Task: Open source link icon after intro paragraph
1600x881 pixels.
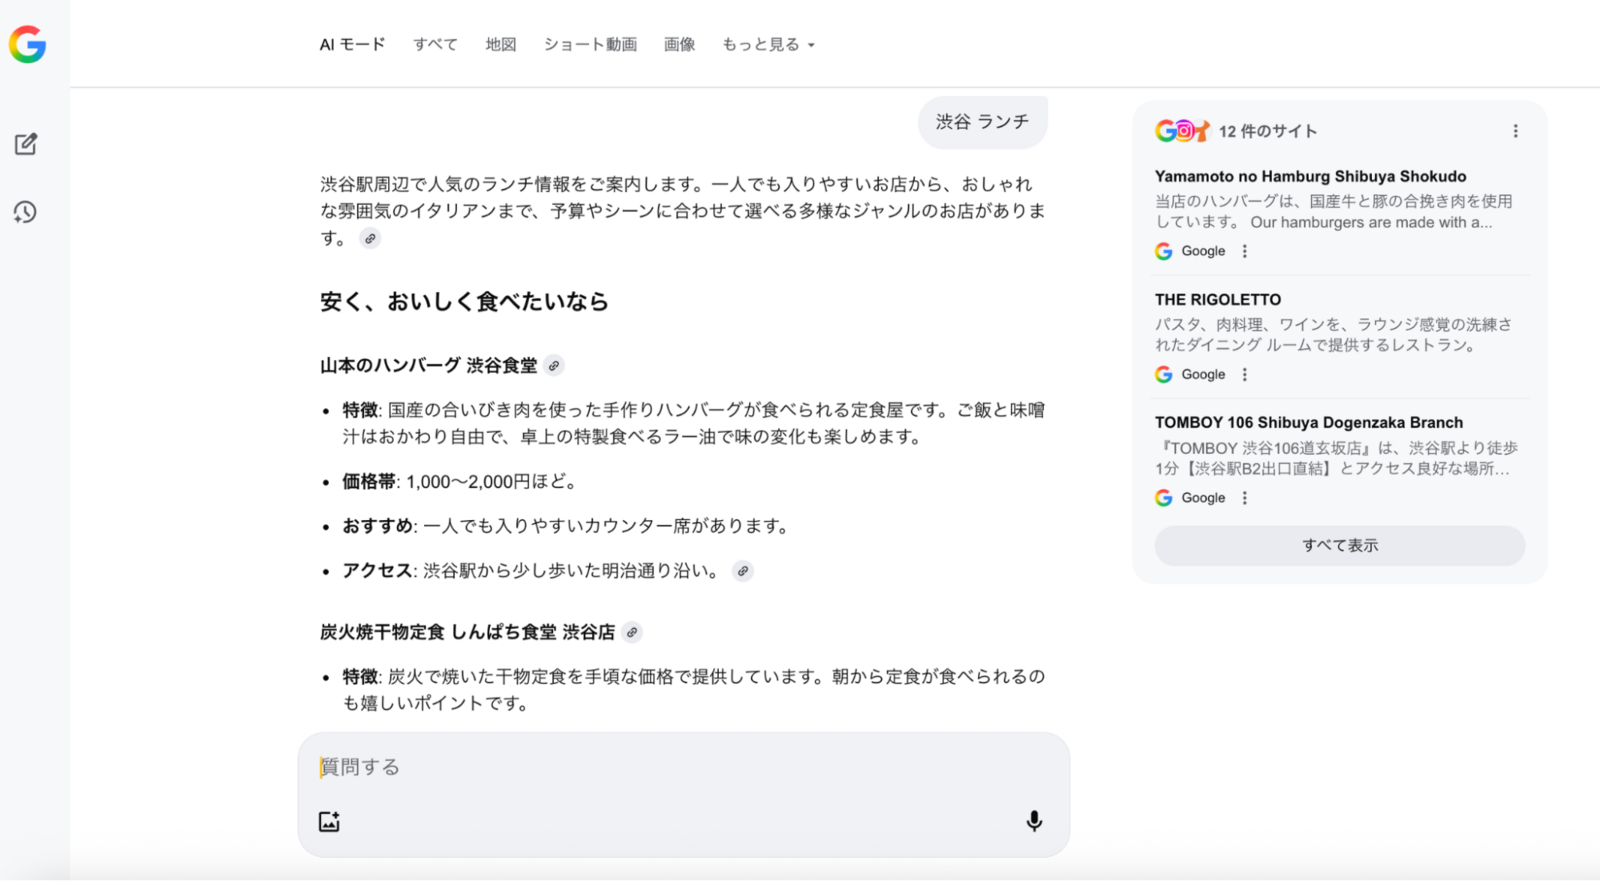Action: pyautogui.click(x=370, y=238)
